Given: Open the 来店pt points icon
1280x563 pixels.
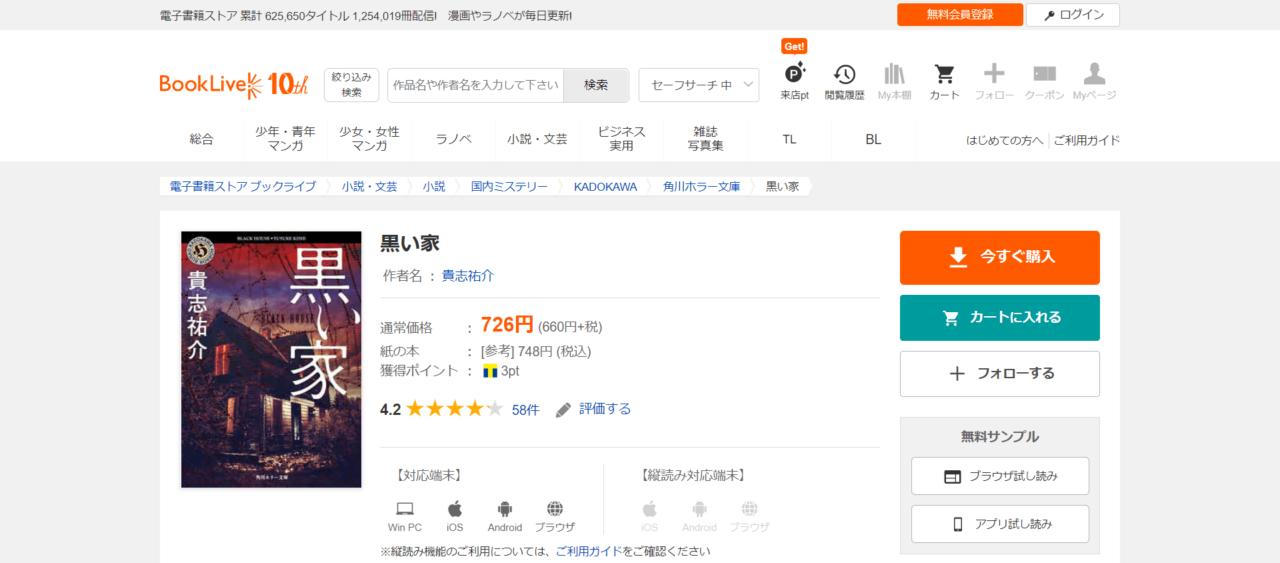Looking at the screenshot, I should pos(794,76).
